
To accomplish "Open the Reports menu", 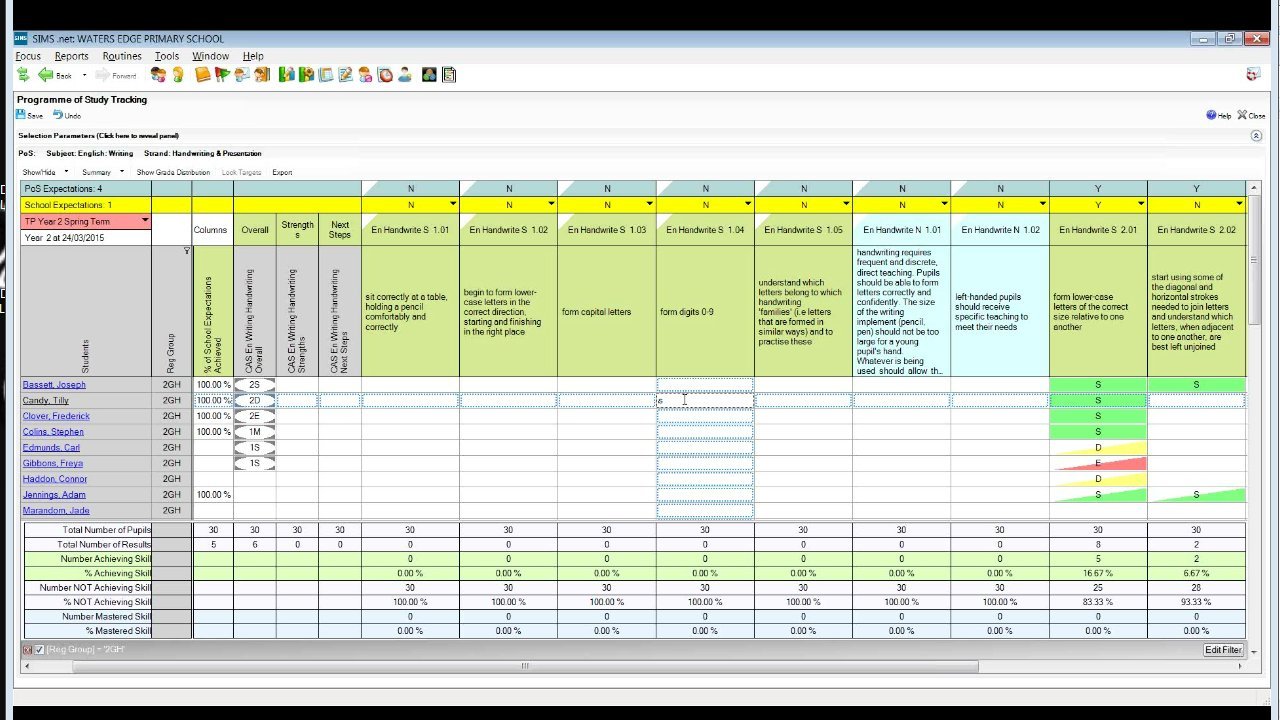I will click(72, 56).
